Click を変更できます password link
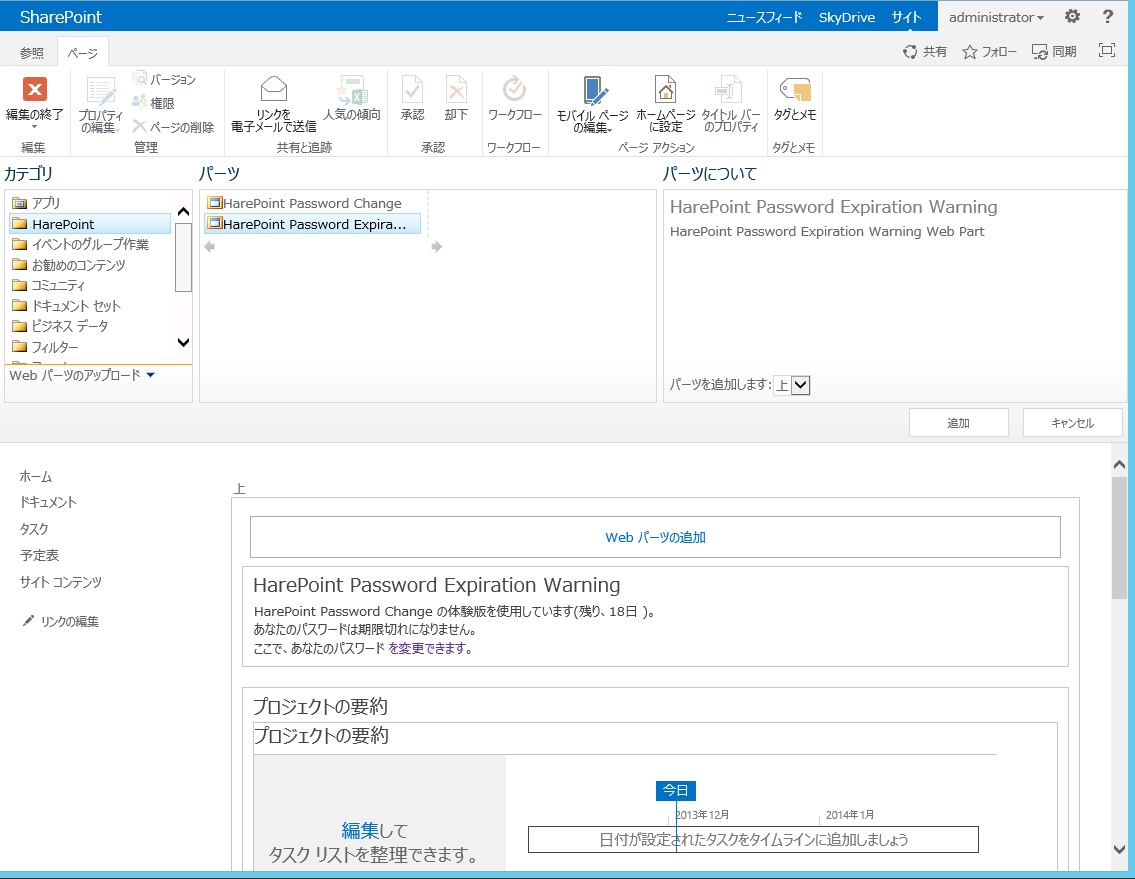This screenshot has width=1135, height=879. point(430,649)
